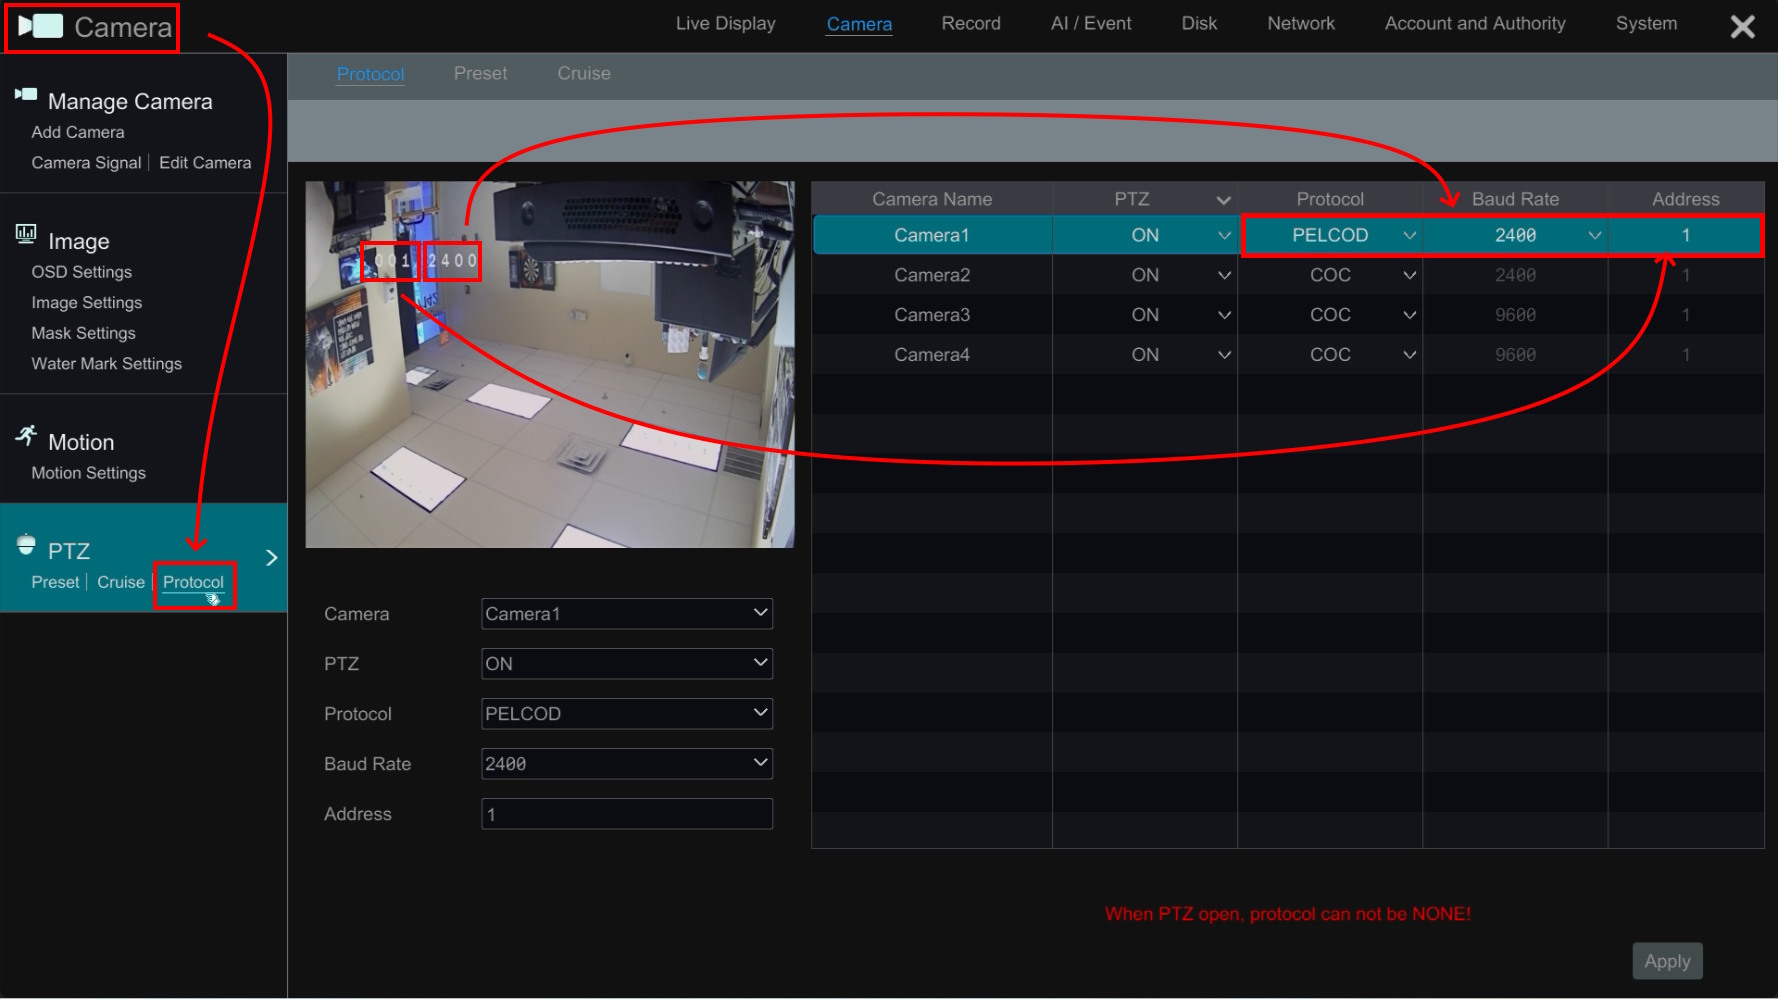Expand the Baud Rate dropdown in form
The width and height of the screenshot is (1778, 999).
pos(626,764)
